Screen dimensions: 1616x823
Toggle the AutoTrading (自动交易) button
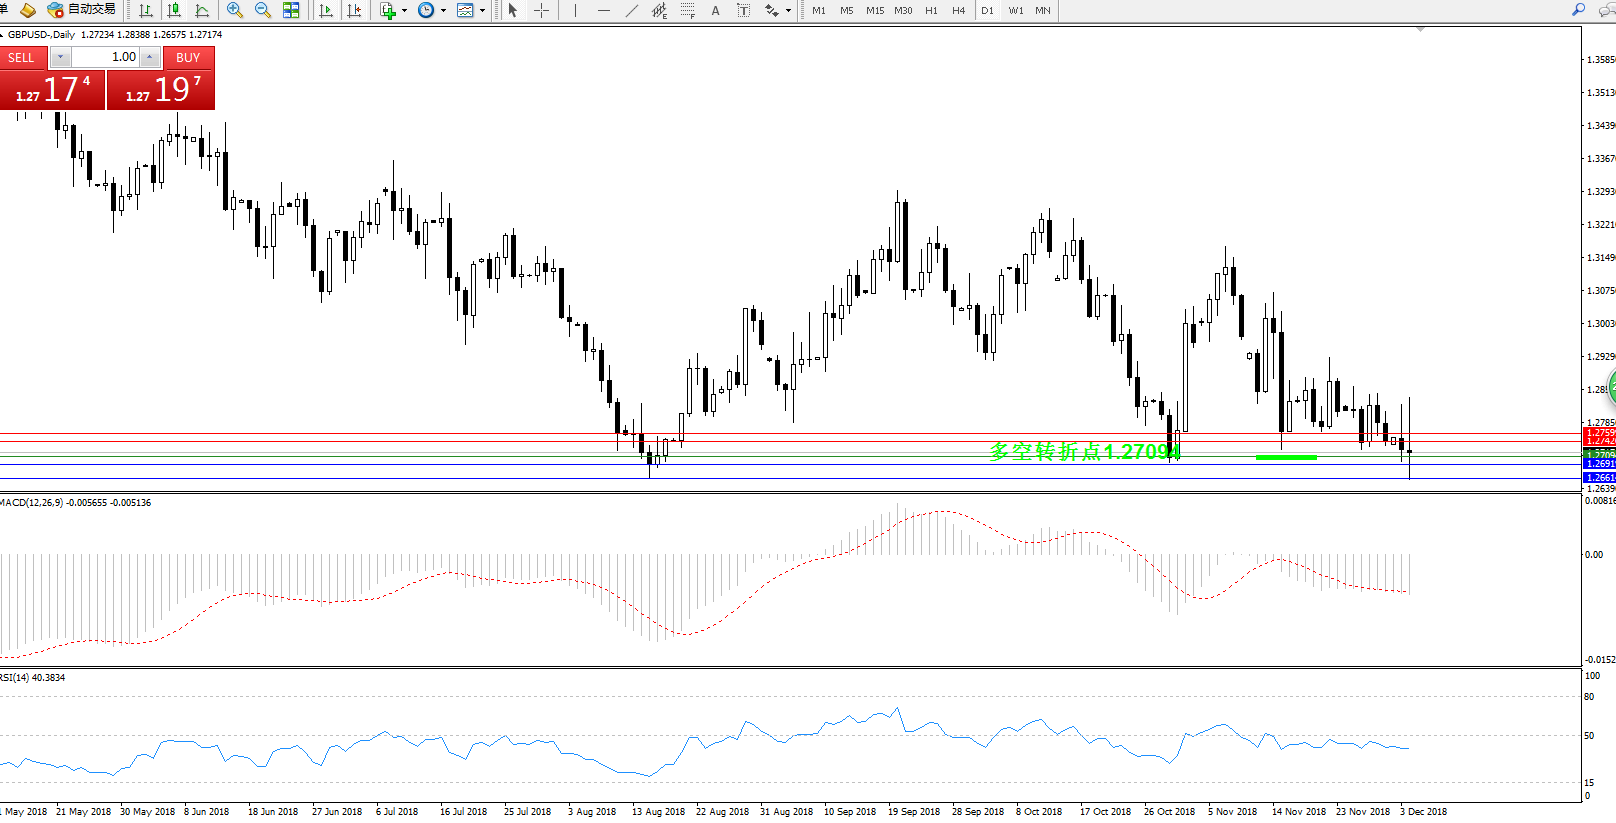pos(82,10)
